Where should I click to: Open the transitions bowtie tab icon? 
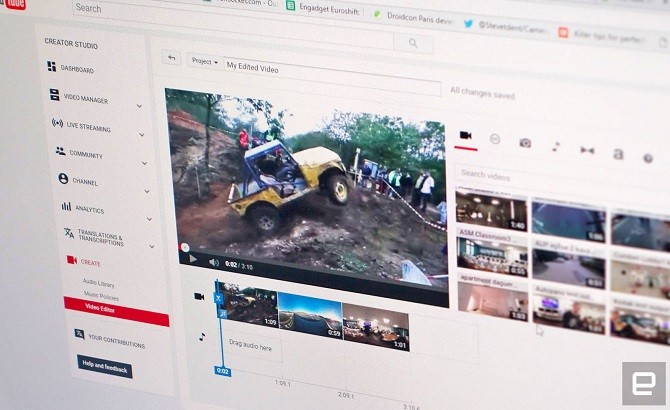[587, 151]
